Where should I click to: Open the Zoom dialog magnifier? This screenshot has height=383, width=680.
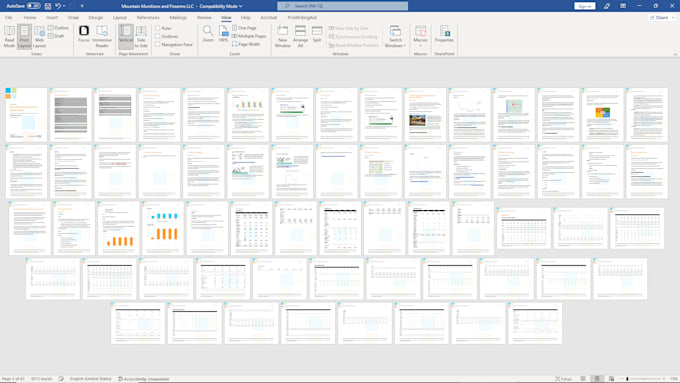tap(208, 34)
